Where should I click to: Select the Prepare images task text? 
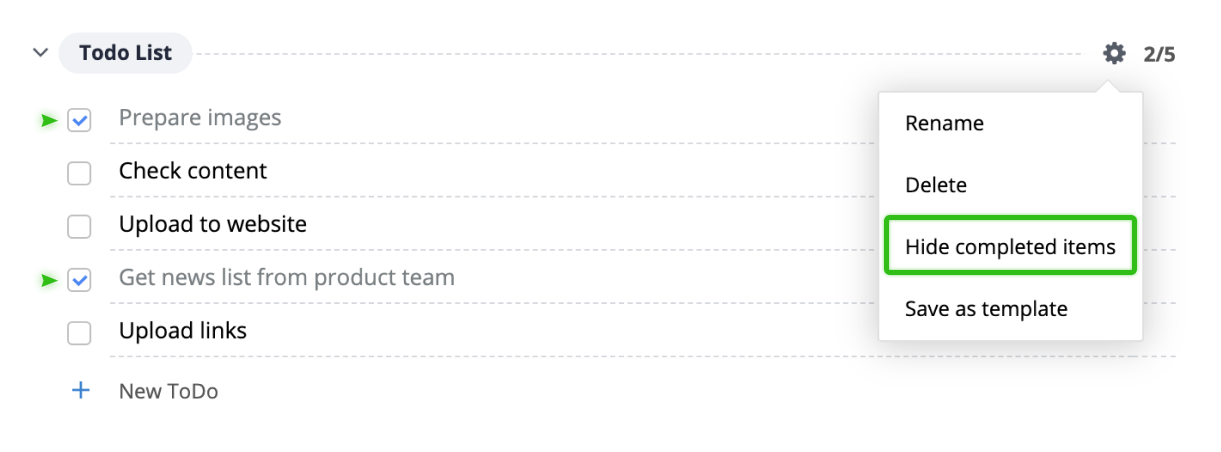[200, 118]
